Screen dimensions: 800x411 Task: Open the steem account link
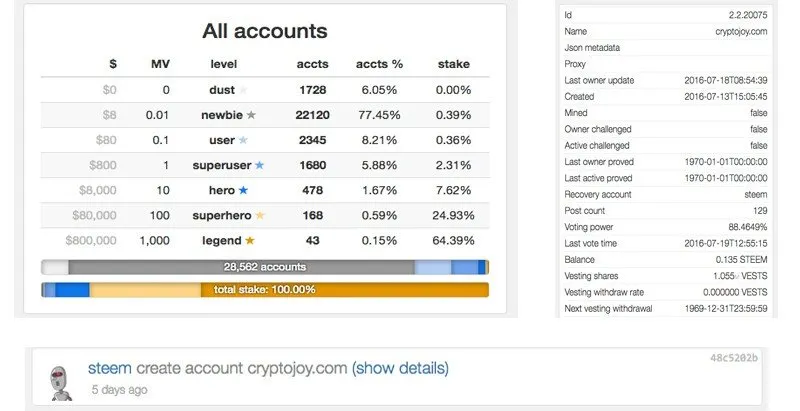(x=110, y=368)
